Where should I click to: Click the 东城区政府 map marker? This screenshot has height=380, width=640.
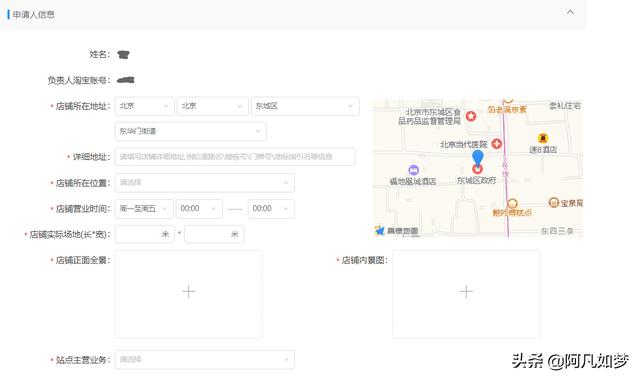[x=477, y=169]
